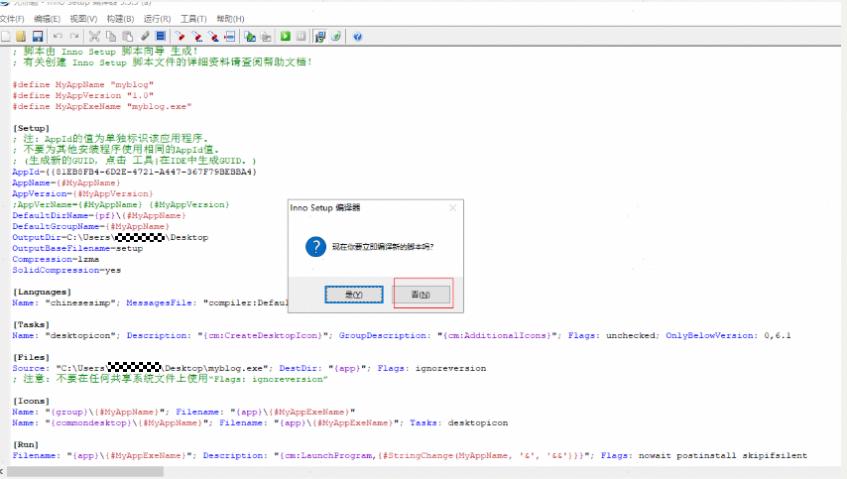Select all with the blue lines icon

point(160,37)
